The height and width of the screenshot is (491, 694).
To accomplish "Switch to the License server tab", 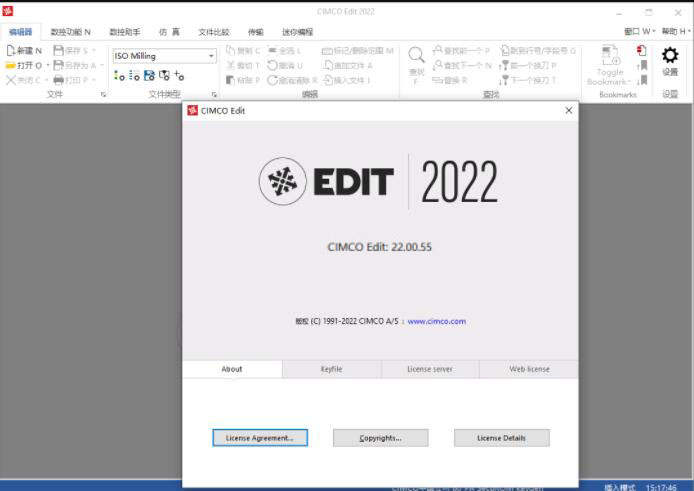I will coord(430,369).
